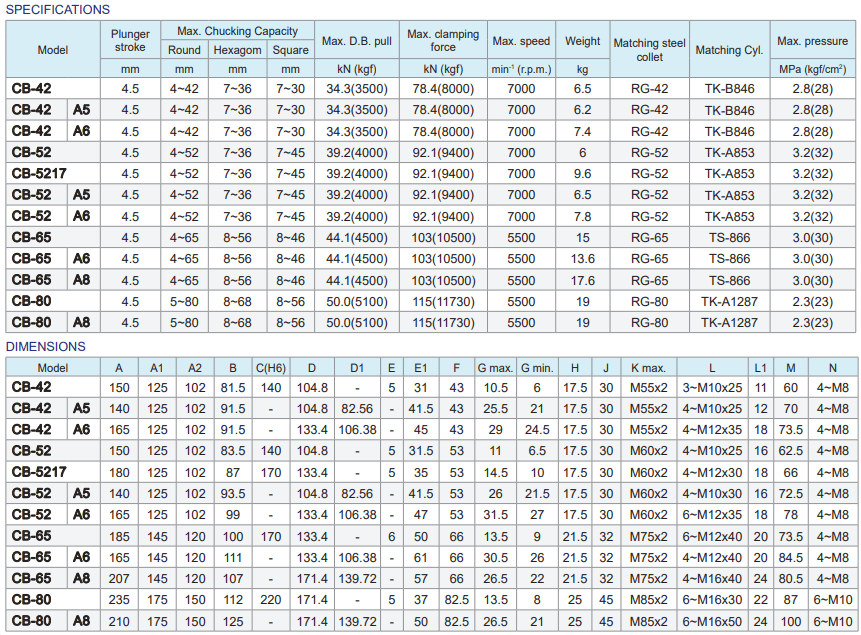The image size is (861, 635).
Task: Click the Max. Chucking Capacity header
Action: [237, 31]
